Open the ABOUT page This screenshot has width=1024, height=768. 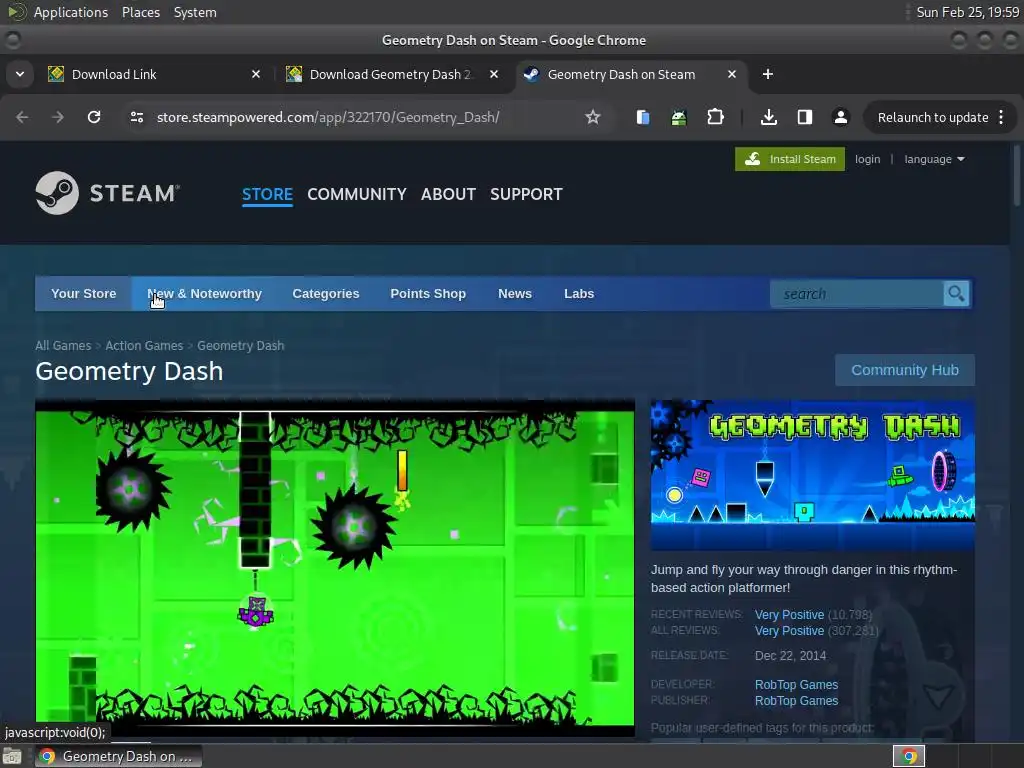click(448, 194)
